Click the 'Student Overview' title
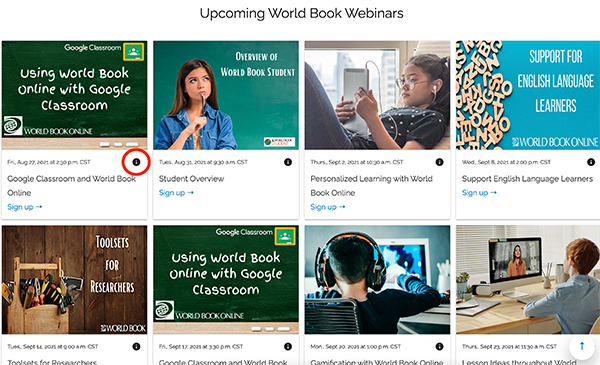 [x=191, y=179]
